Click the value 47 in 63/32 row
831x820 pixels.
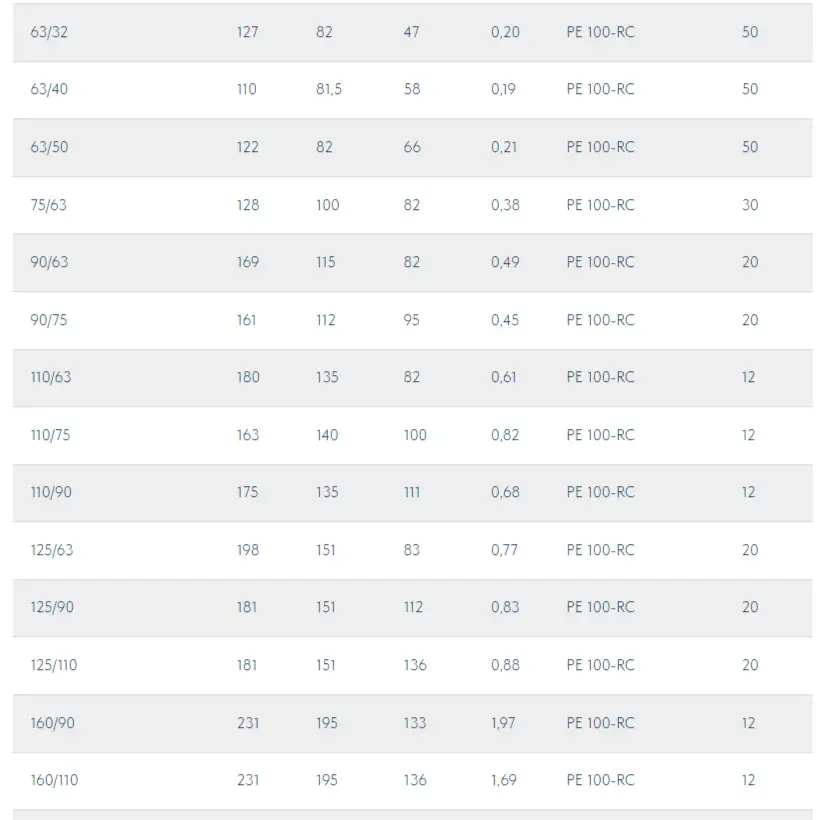pyautogui.click(x=411, y=32)
